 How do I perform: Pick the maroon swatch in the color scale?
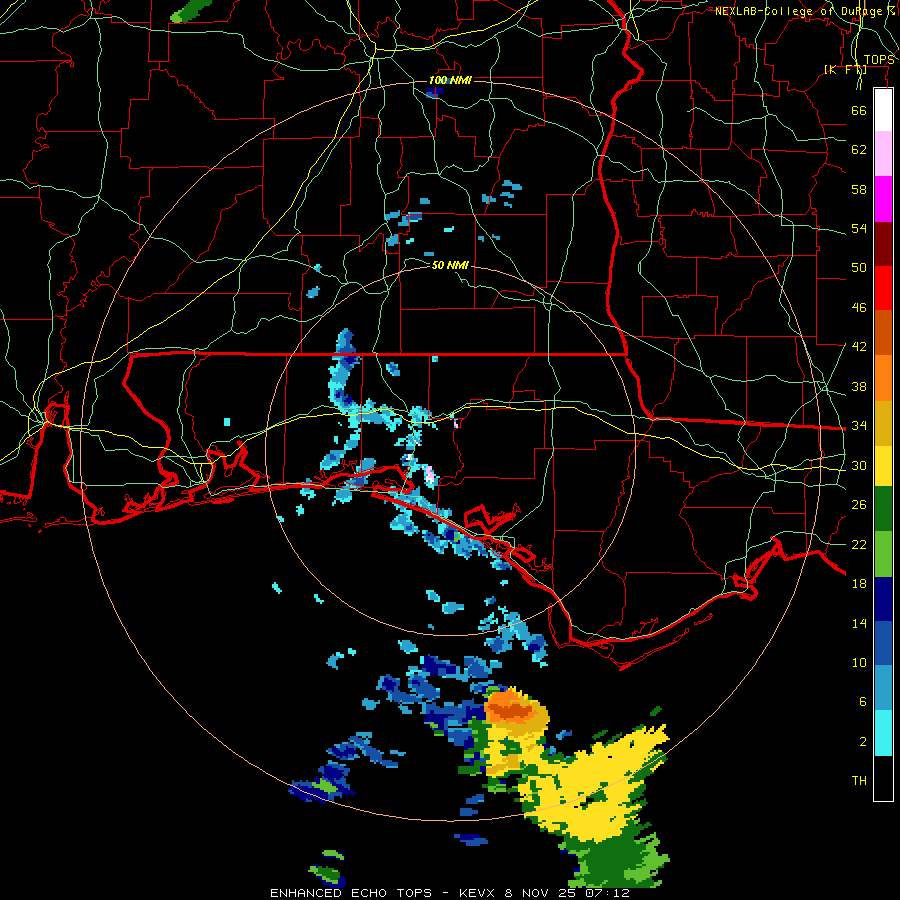pos(883,243)
